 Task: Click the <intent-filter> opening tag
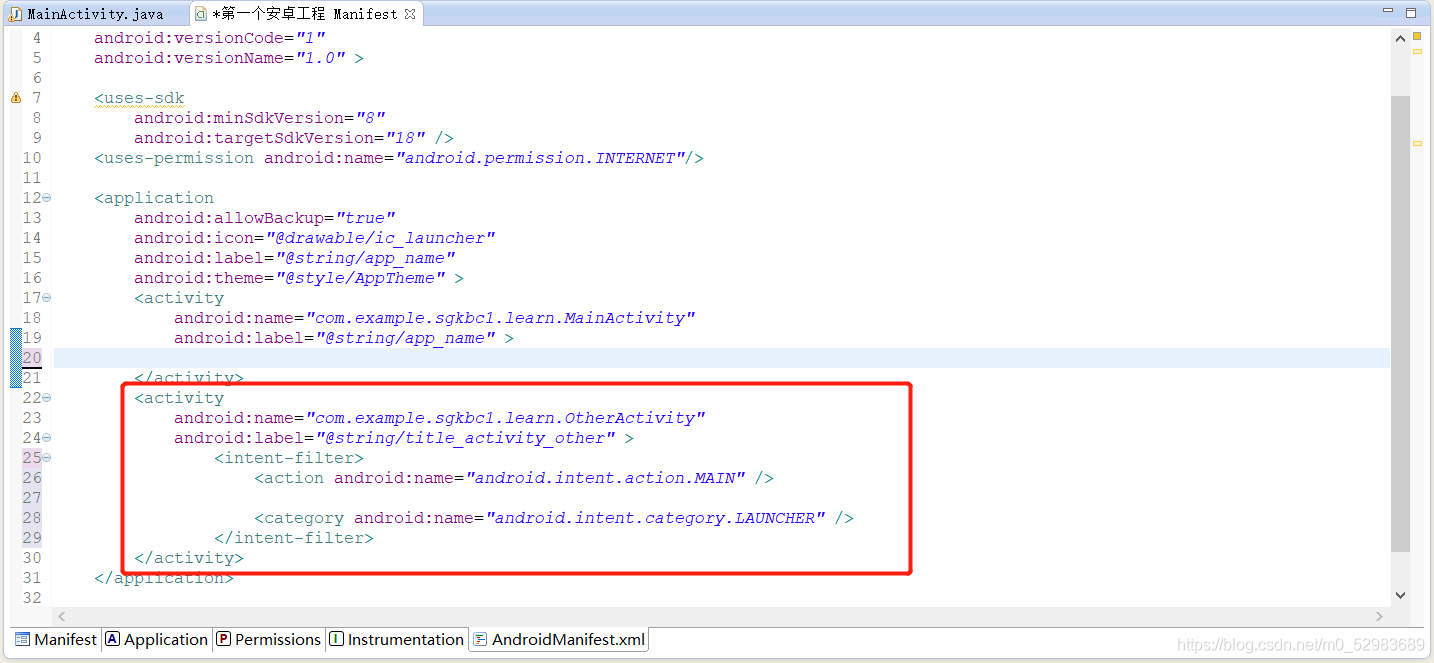289,458
